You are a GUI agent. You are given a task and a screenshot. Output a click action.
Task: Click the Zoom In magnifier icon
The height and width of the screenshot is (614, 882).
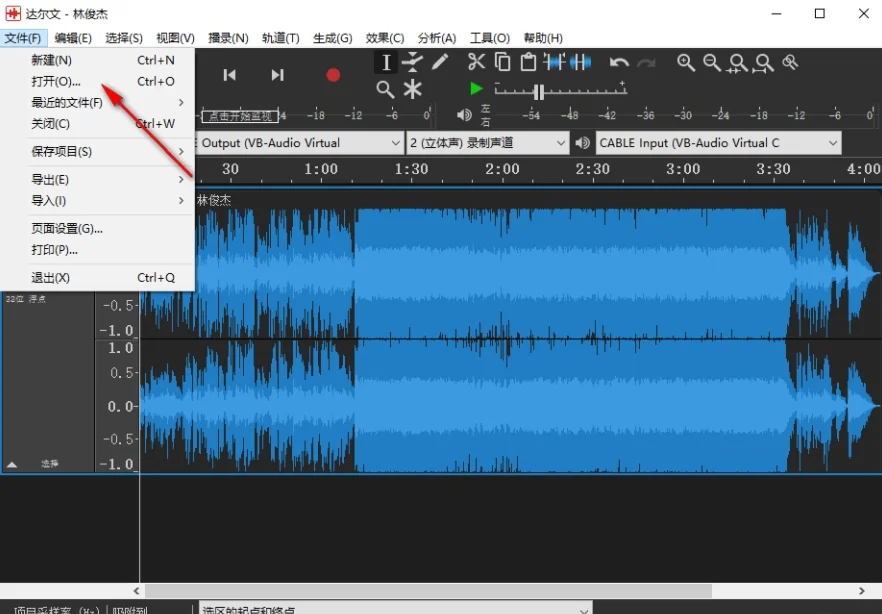[x=686, y=62]
